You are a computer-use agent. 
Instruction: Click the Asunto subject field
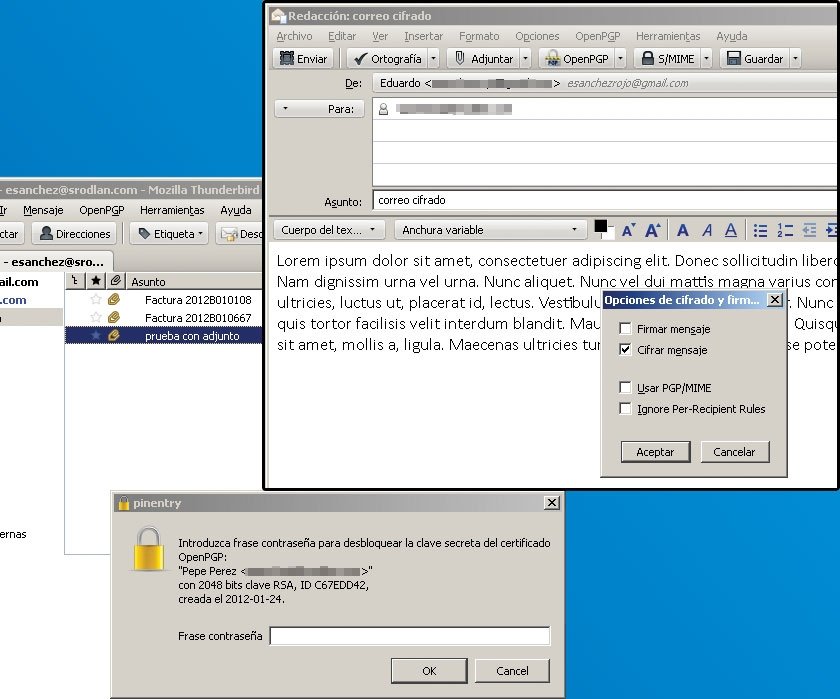click(x=605, y=200)
